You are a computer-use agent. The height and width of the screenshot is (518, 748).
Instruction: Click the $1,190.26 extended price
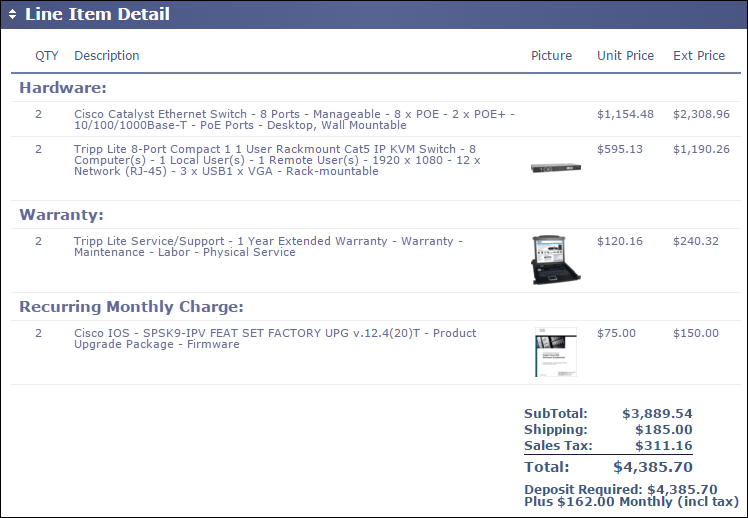(x=701, y=149)
